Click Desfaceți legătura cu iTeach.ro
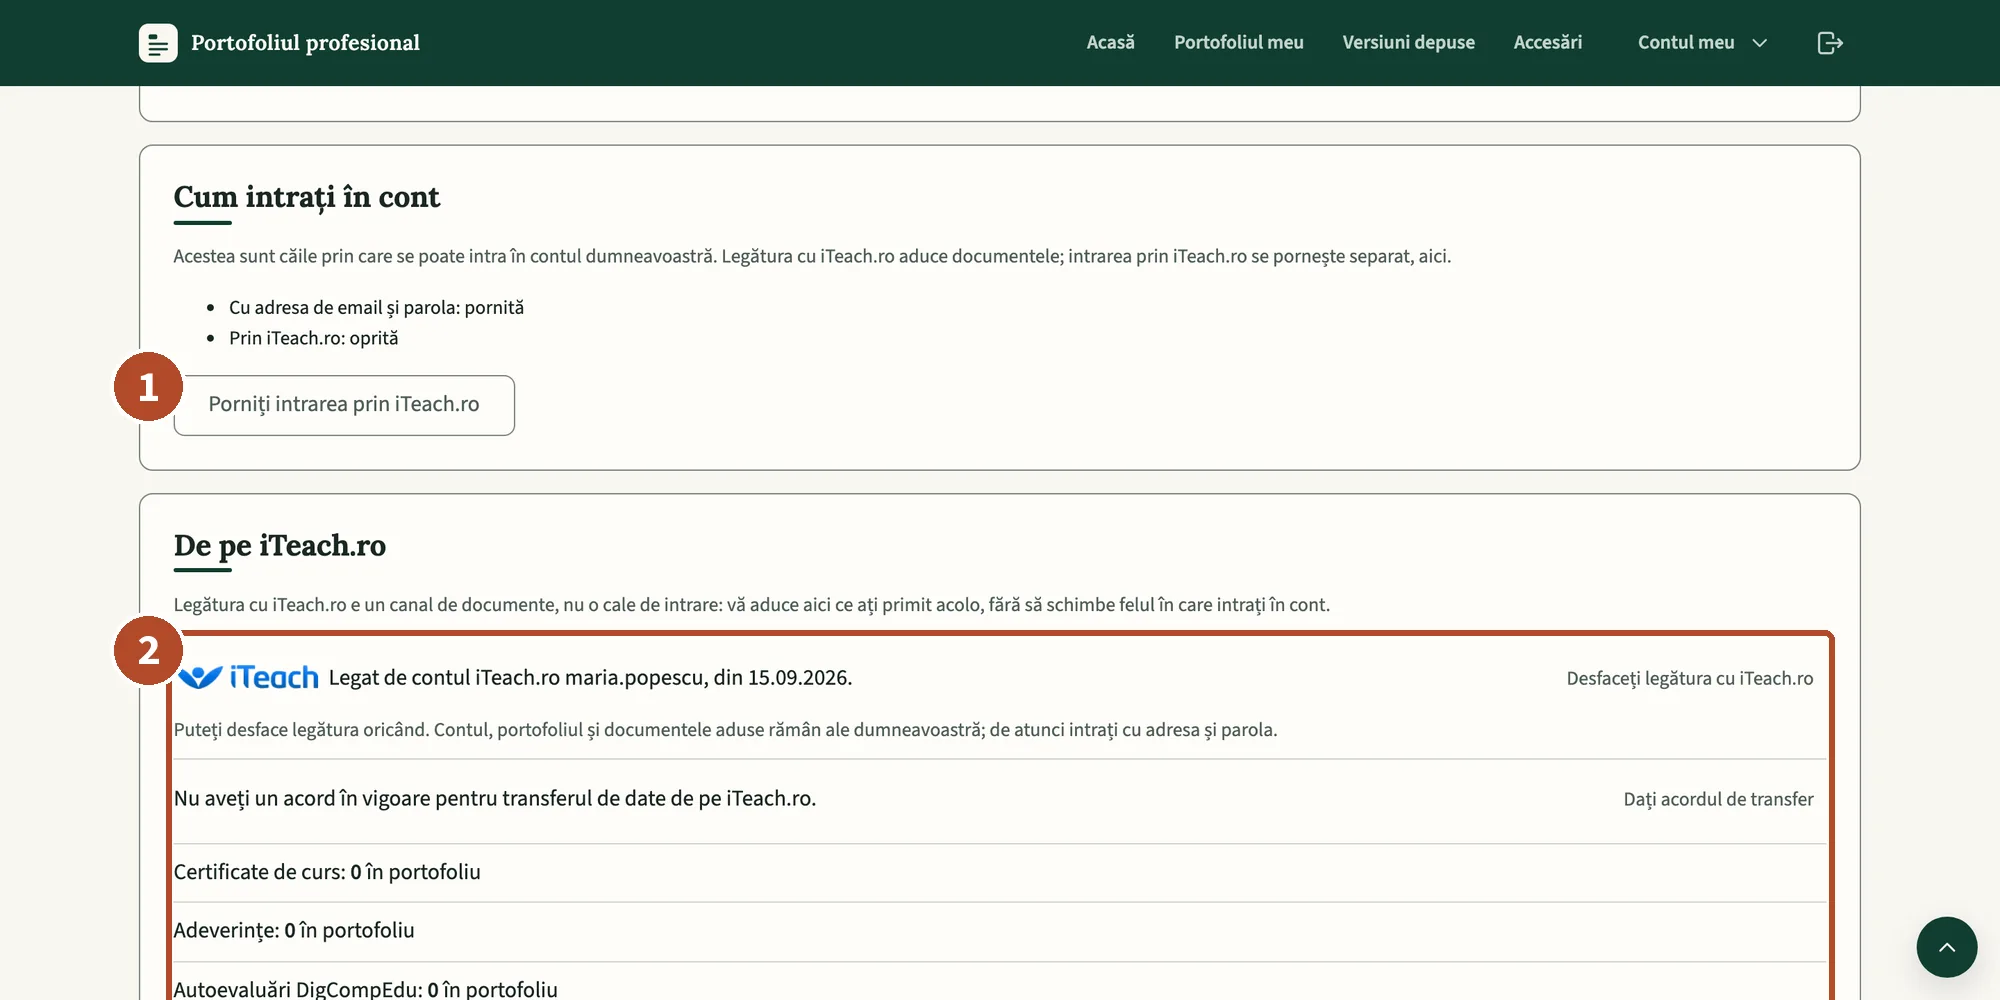Screen dimensions: 2000x1000 (x=1690, y=679)
